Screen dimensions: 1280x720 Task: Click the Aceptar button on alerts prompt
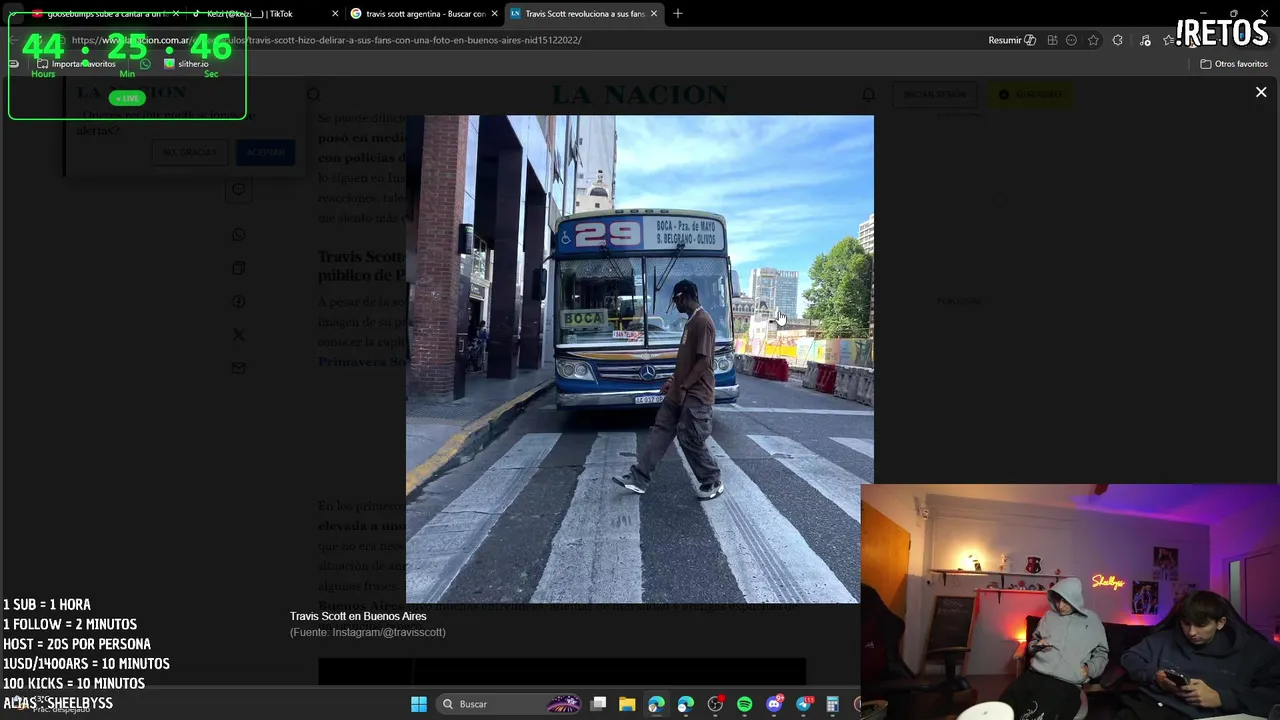[265, 152]
